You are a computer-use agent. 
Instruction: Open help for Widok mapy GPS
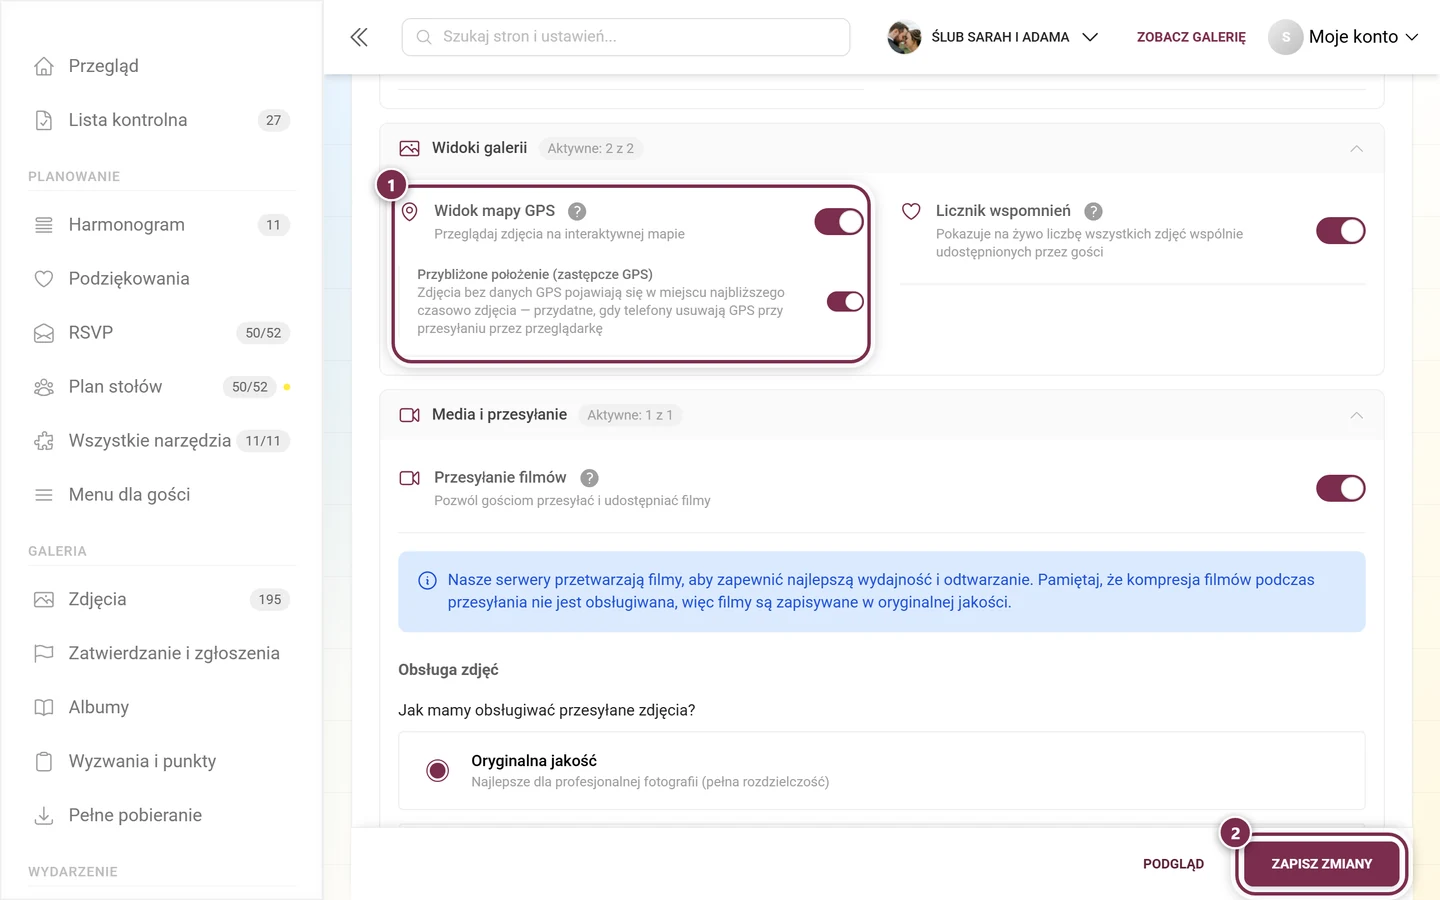(577, 211)
